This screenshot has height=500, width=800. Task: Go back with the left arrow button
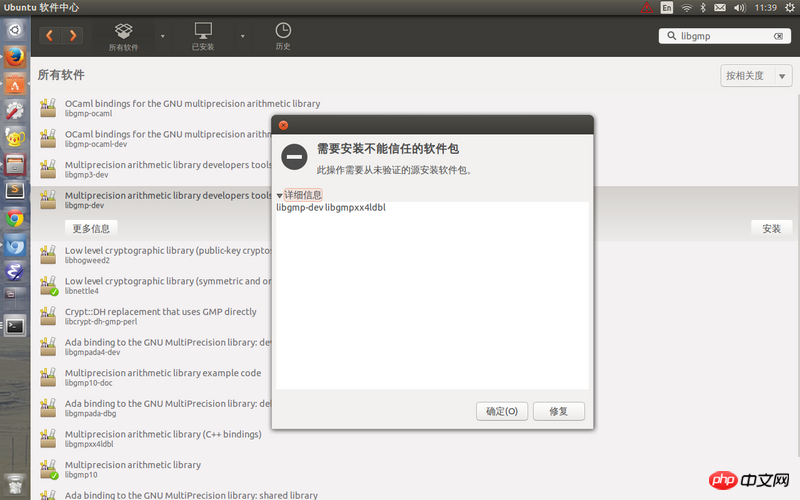(x=50, y=36)
